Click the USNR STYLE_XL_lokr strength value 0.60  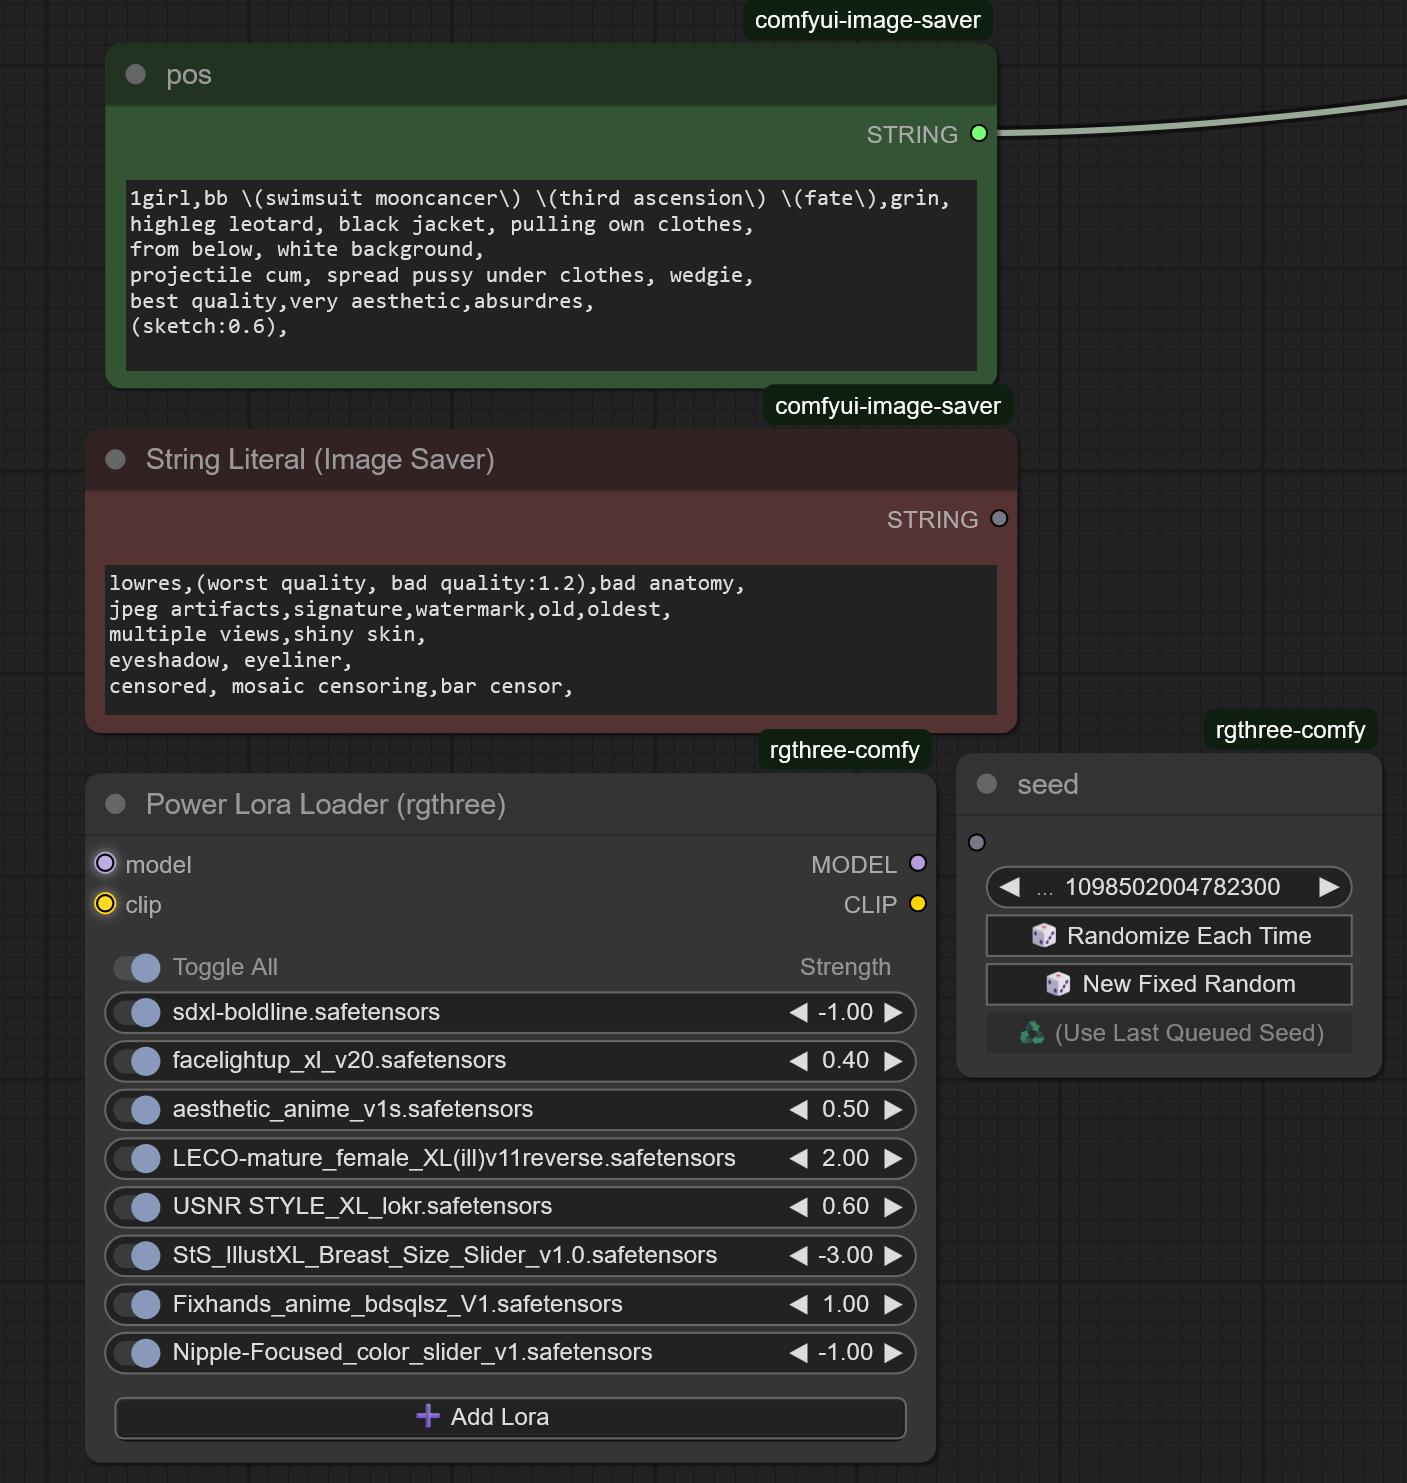click(845, 1206)
